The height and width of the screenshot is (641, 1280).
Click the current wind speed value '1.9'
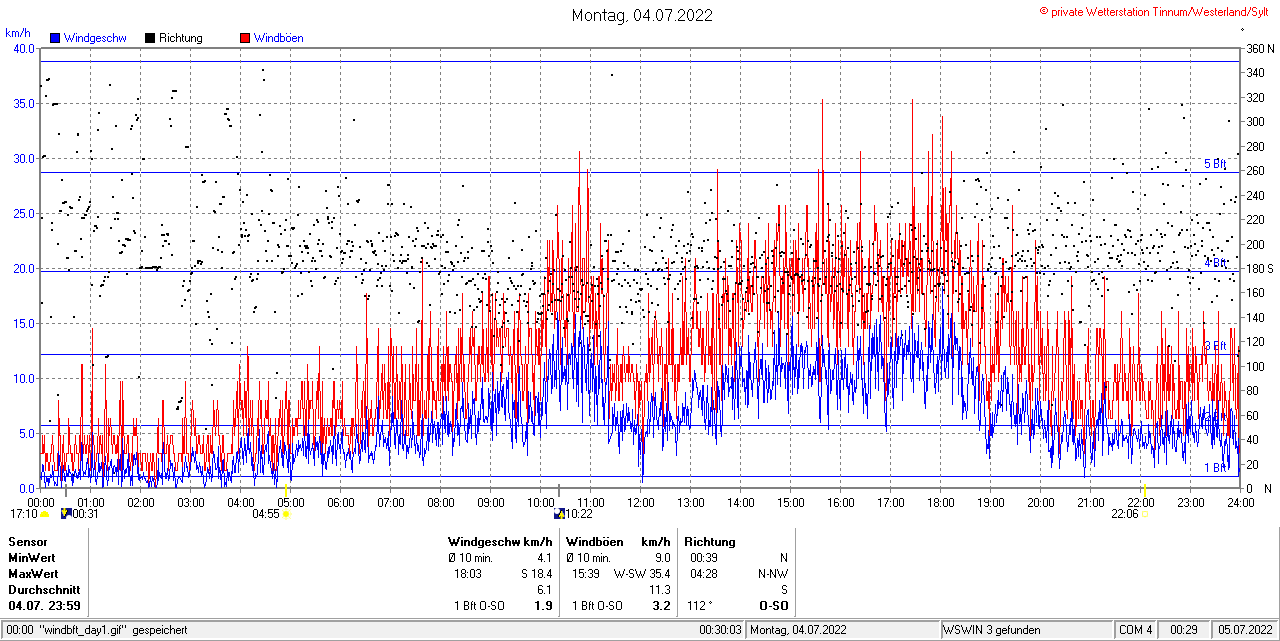tap(544, 606)
